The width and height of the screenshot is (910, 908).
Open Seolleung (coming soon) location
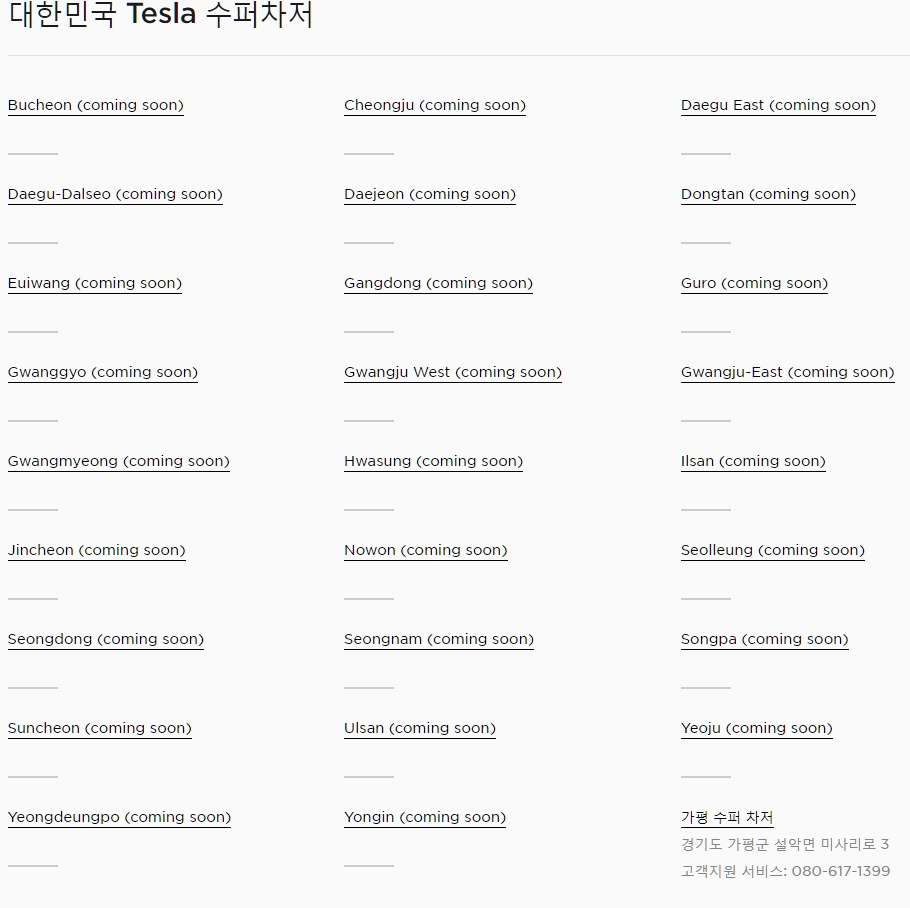[773, 551]
